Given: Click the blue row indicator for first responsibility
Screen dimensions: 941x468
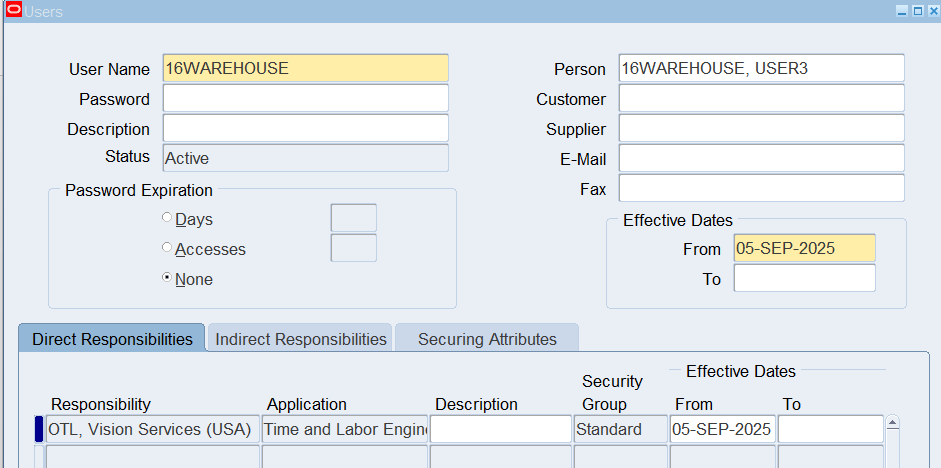Looking at the screenshot, I should pyautogui.click(x=39, y=429).
